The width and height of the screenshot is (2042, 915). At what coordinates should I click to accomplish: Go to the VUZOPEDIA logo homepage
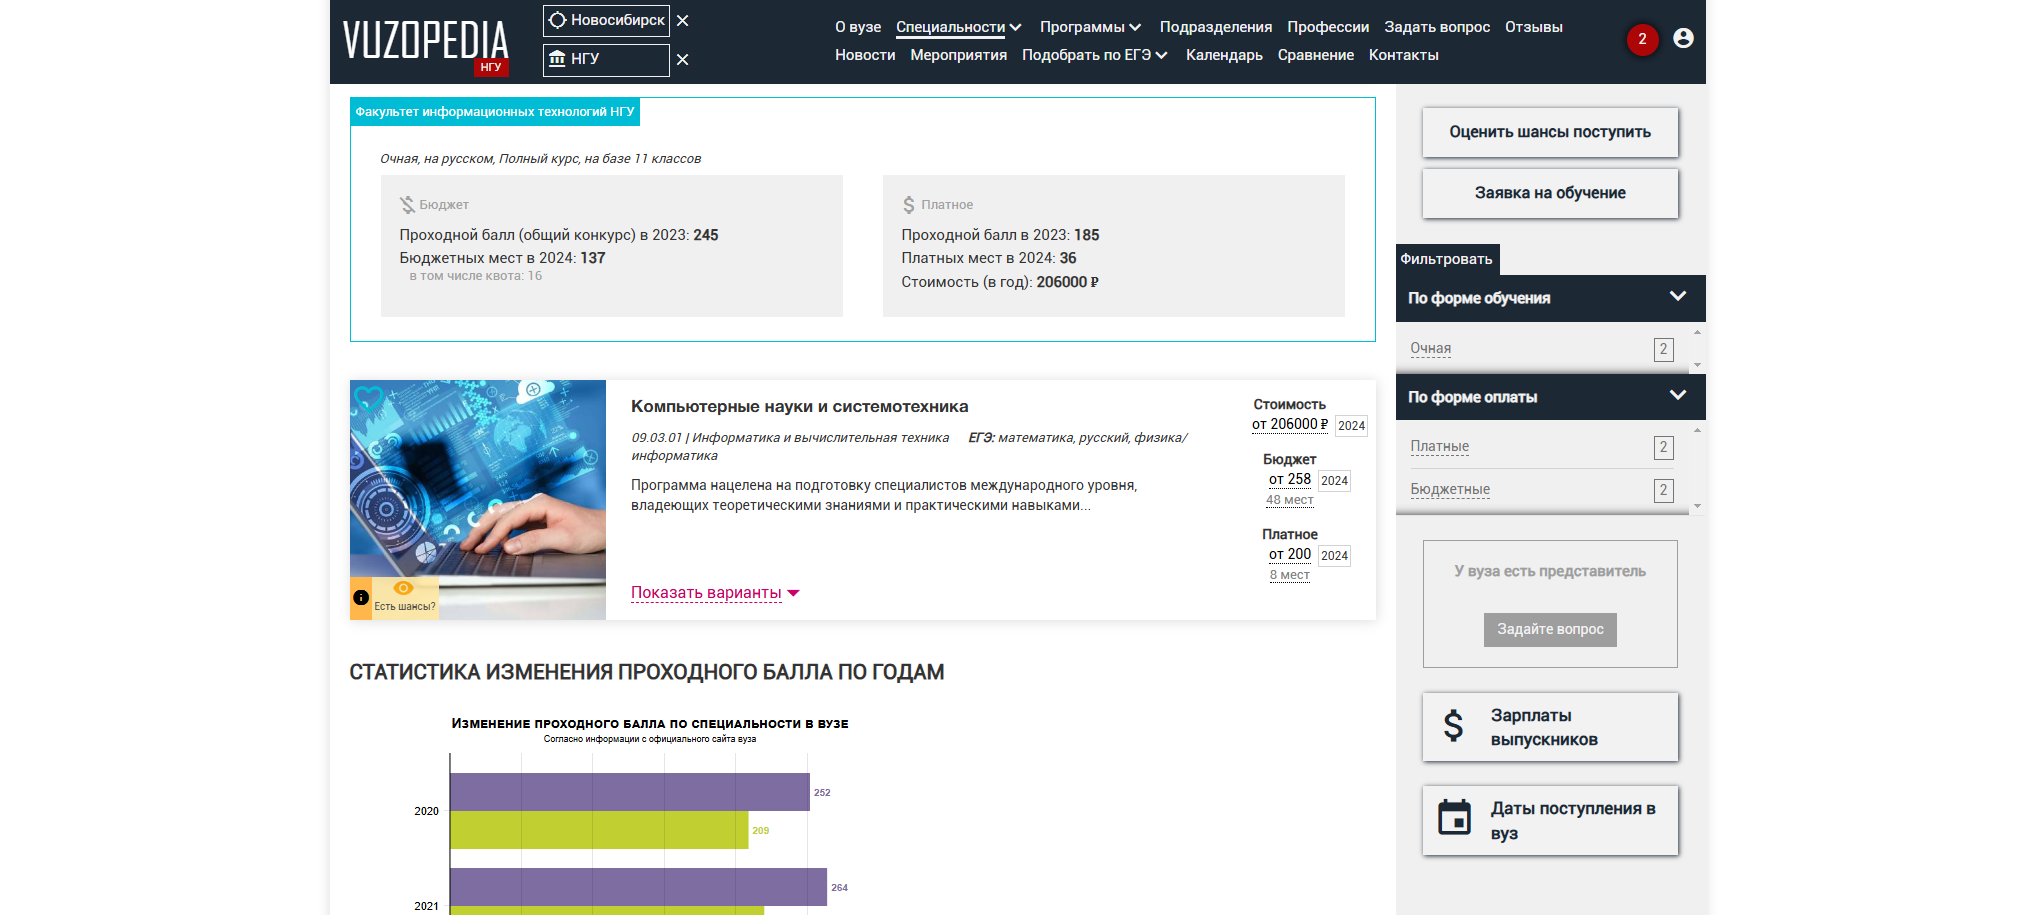pyautogui.click(x=426, y=42)
